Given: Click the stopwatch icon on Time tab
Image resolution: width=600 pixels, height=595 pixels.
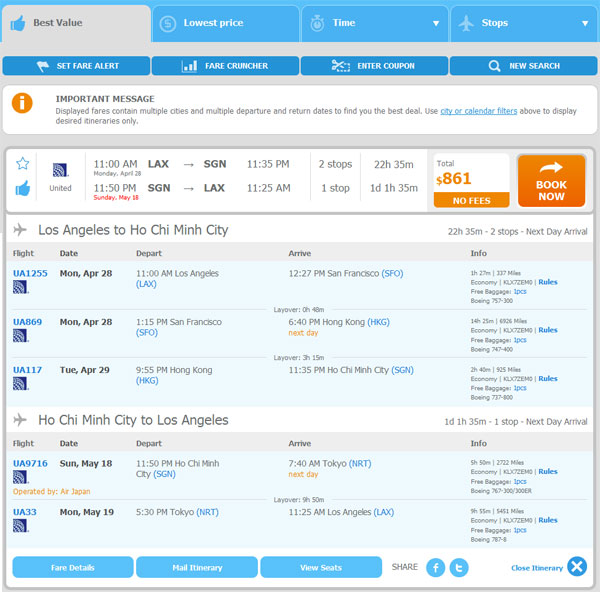Looking at the screenshot, I should click(317, 23).
